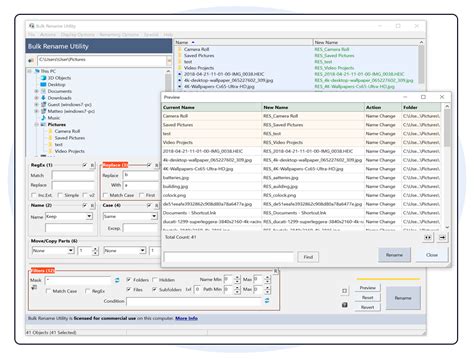Click the R reset icon of the Filters (12) panel
This screenshot has width=474, height=360.
(275, 271)
